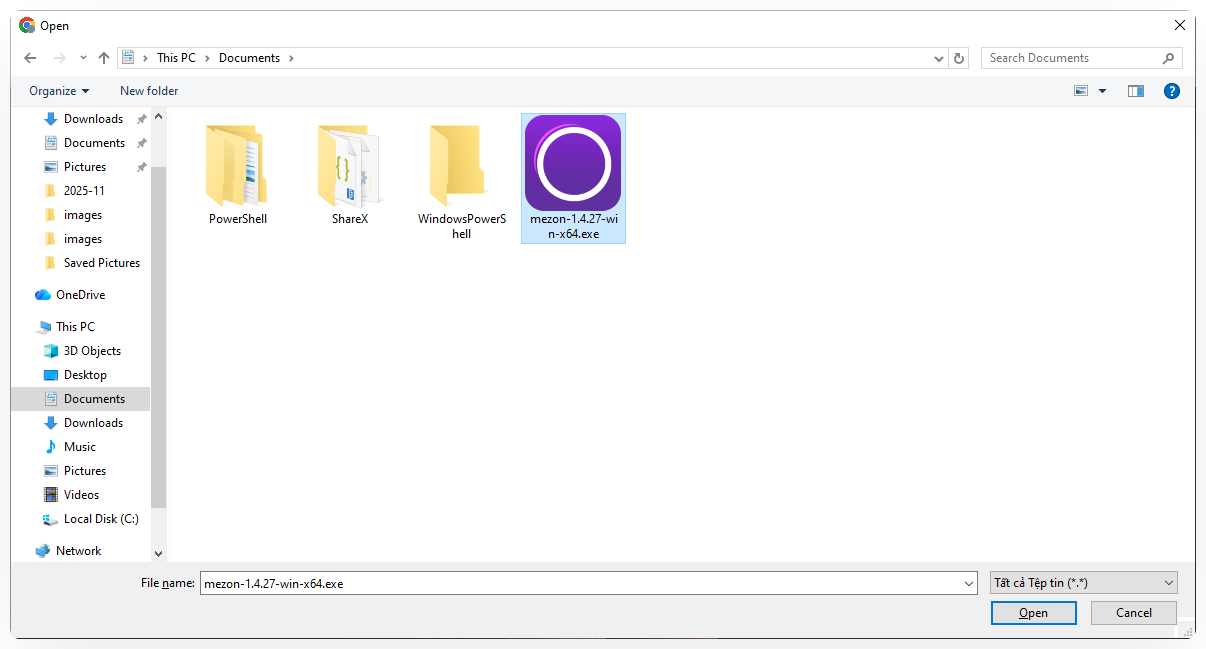Open the Help question mark icon

[x=1172, y=91]
